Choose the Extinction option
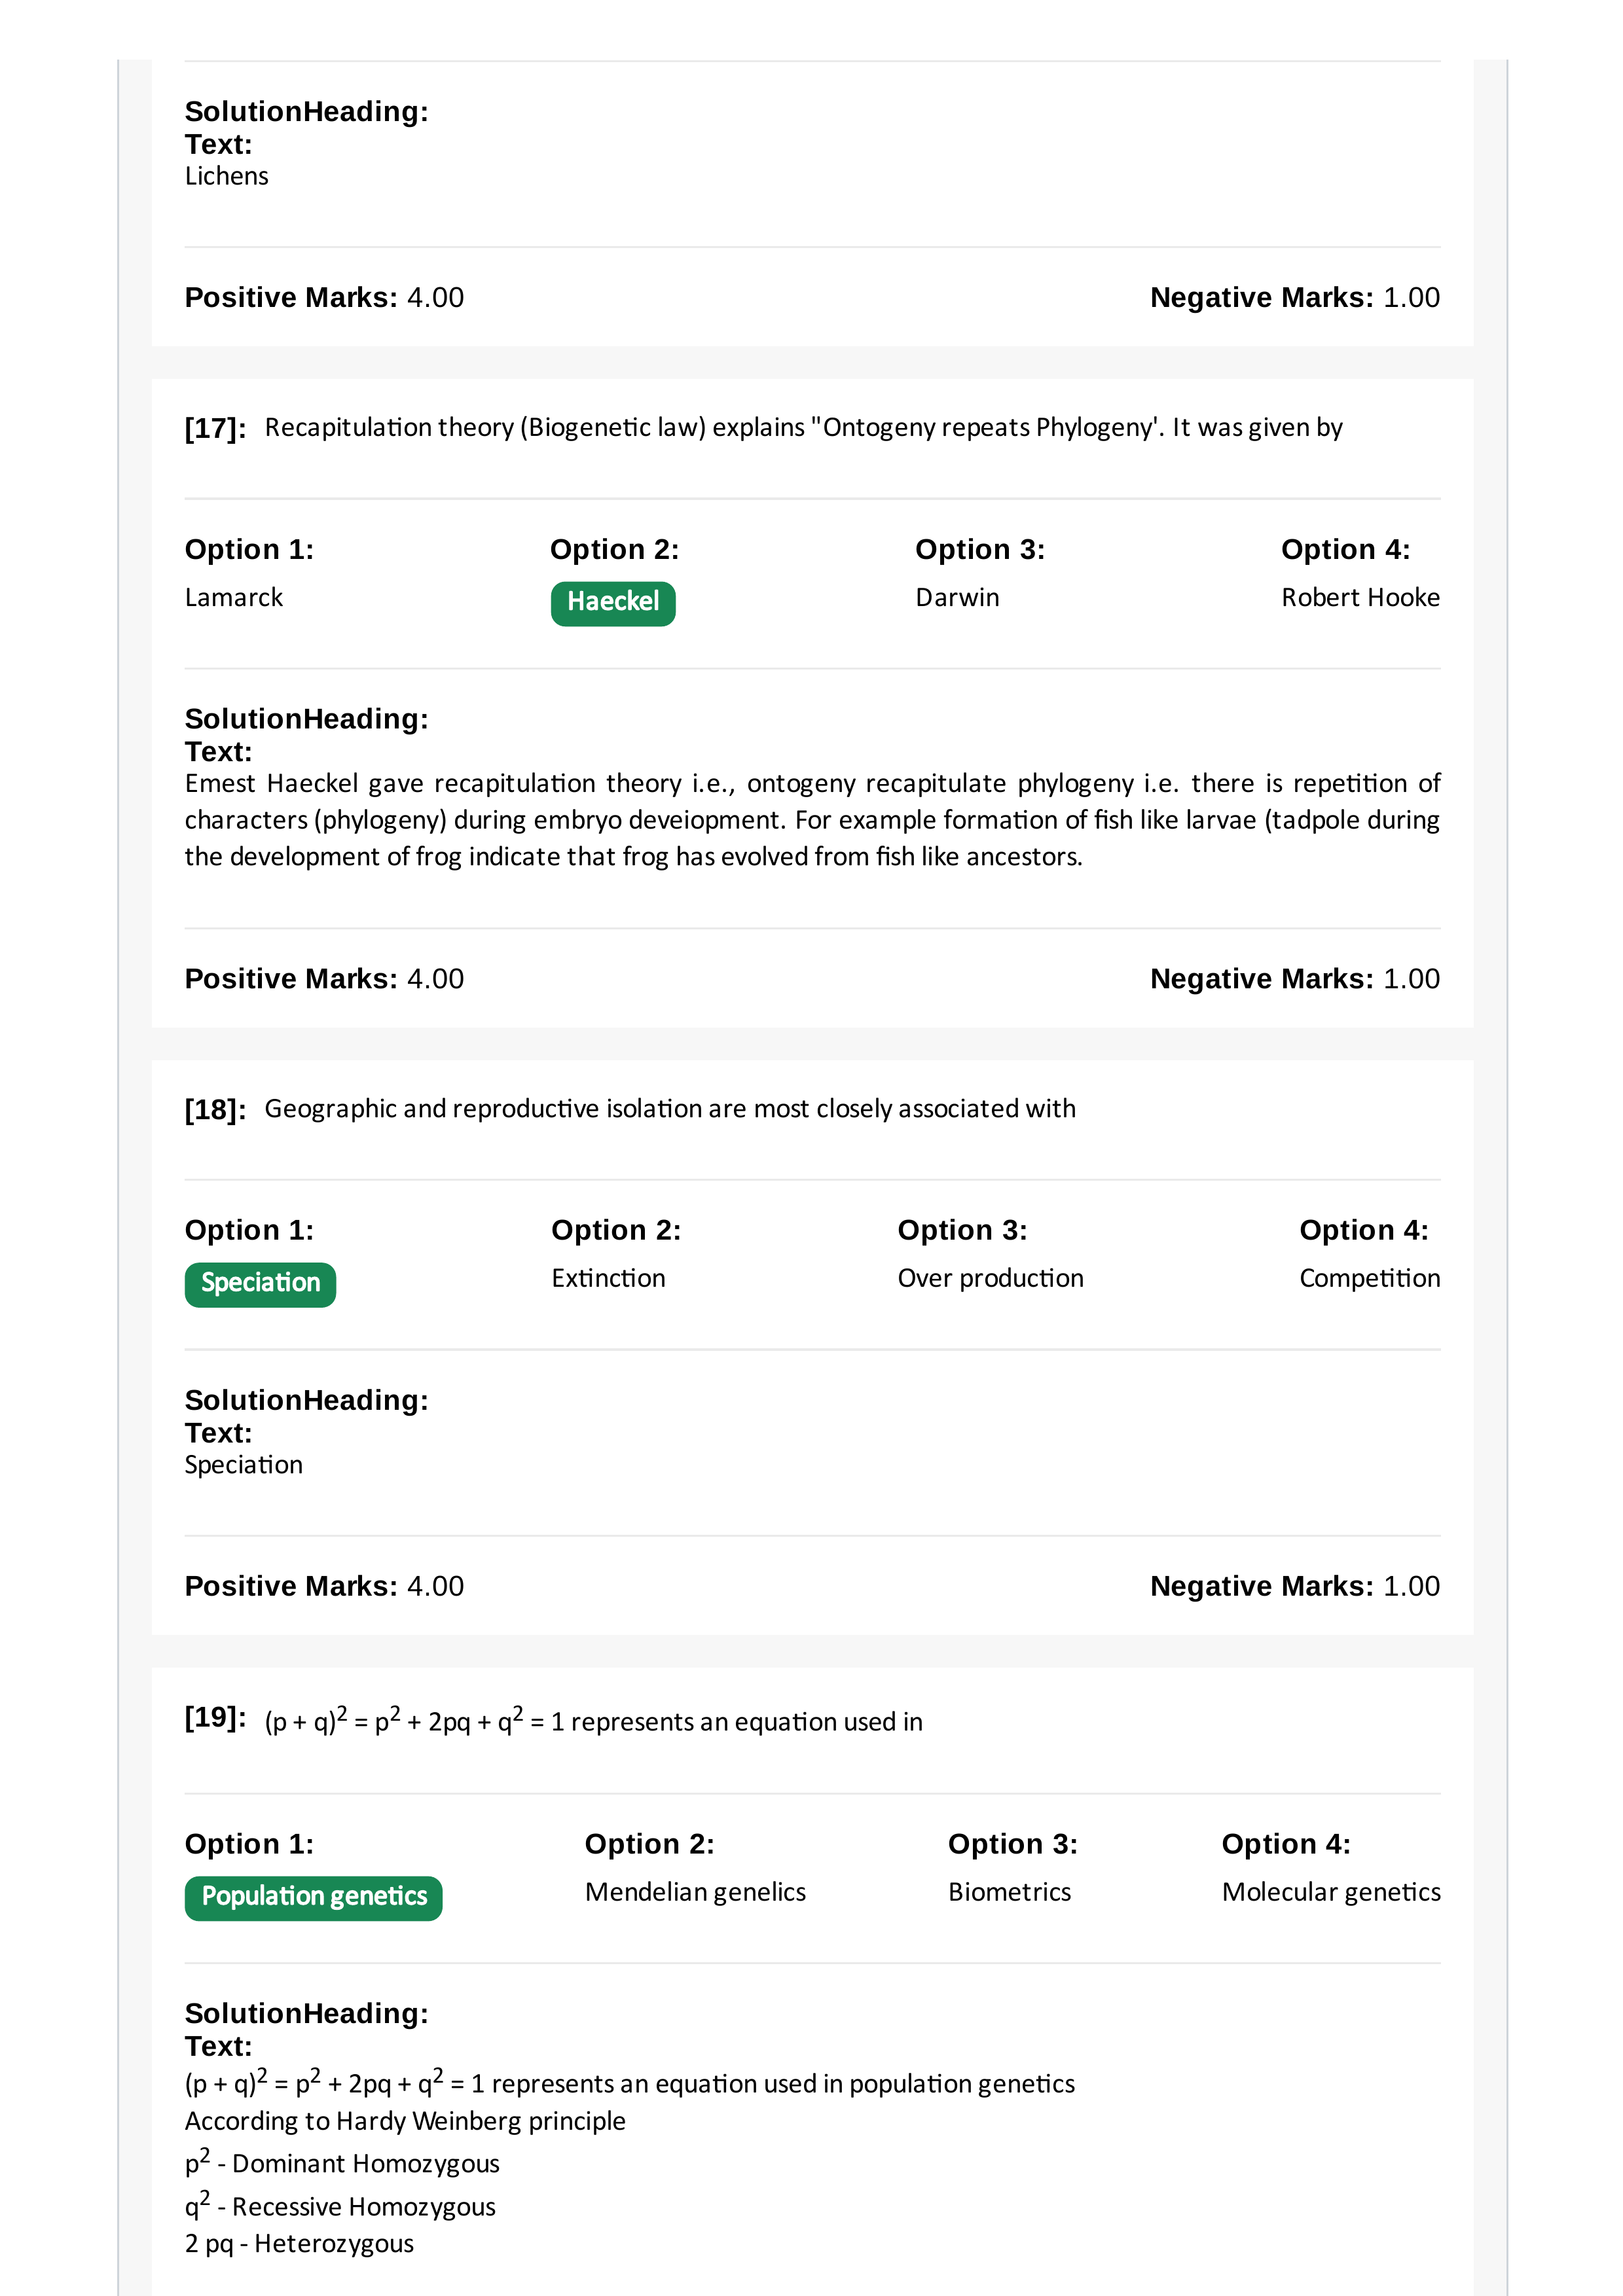1623x2296 pixels. coord(608,1279)
